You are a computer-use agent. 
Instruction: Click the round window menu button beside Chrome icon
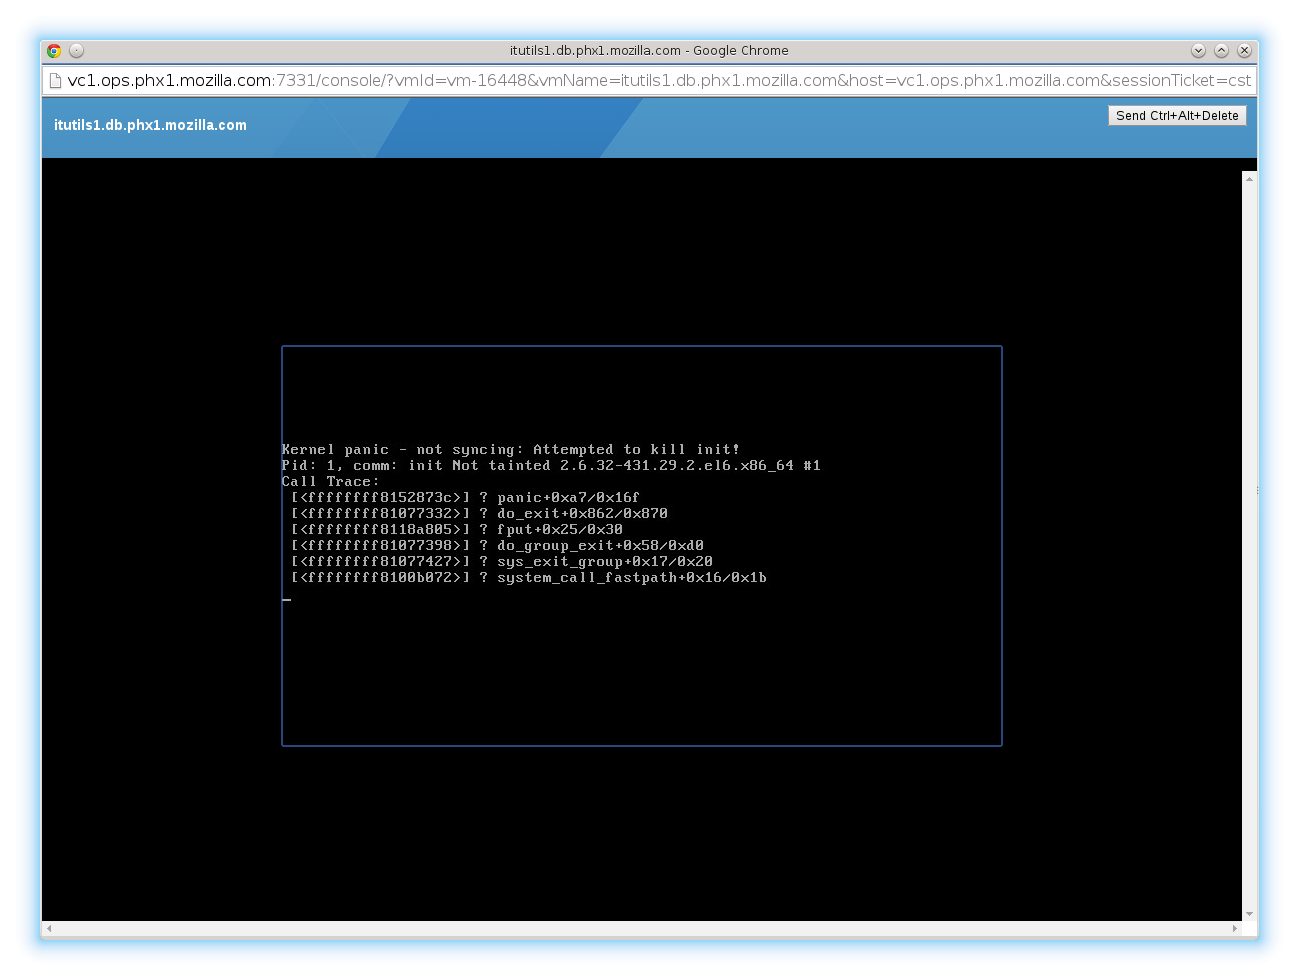pyautogui.click(x=76, y=51)
